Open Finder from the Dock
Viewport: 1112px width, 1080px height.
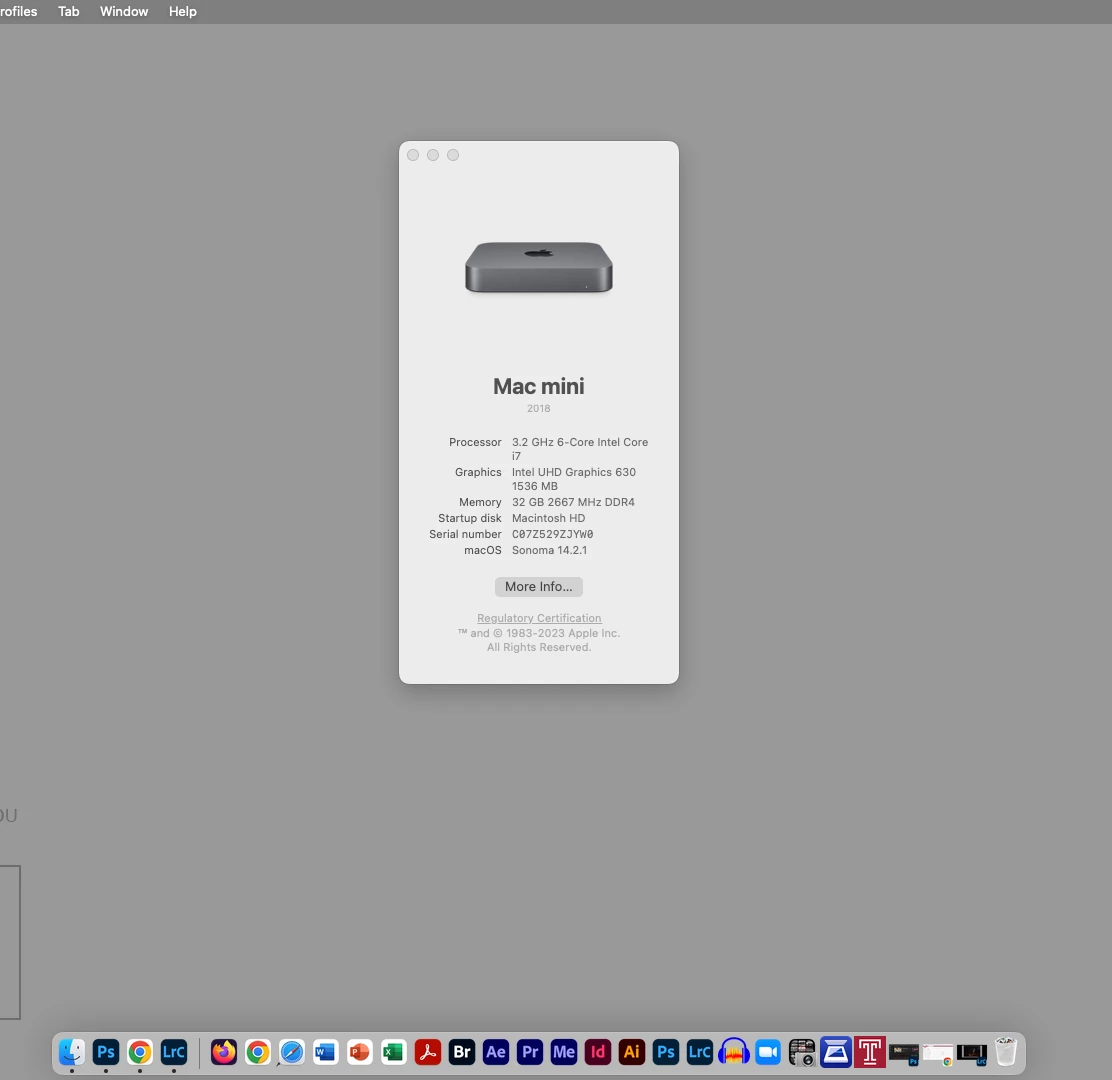[72, 1052]
